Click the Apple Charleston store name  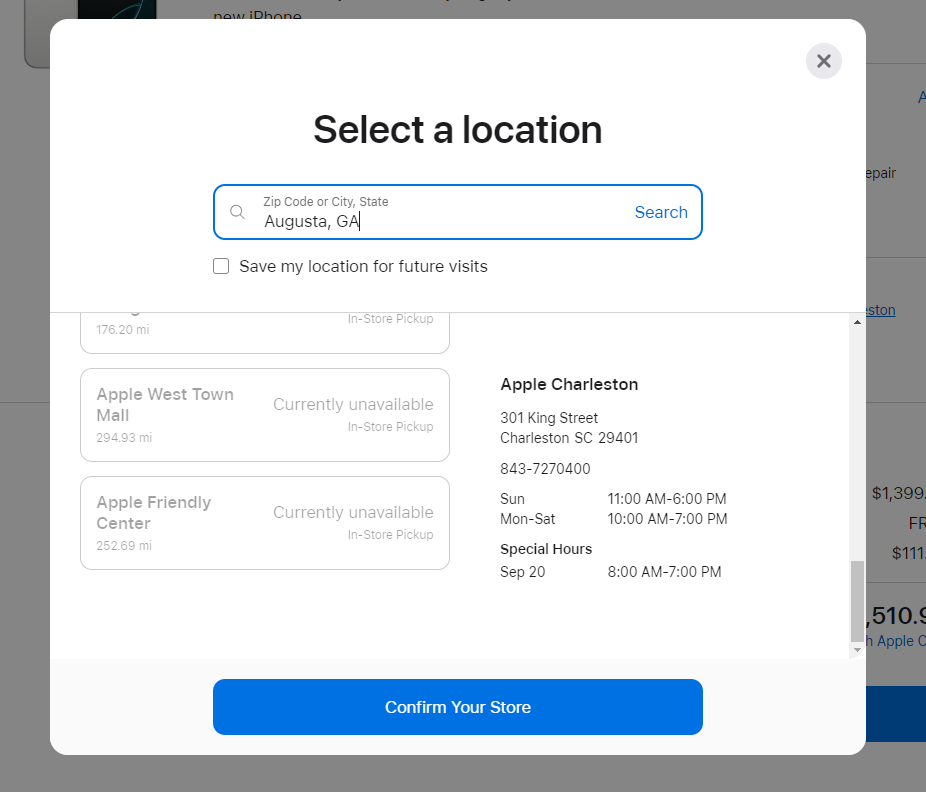point(569,384)
